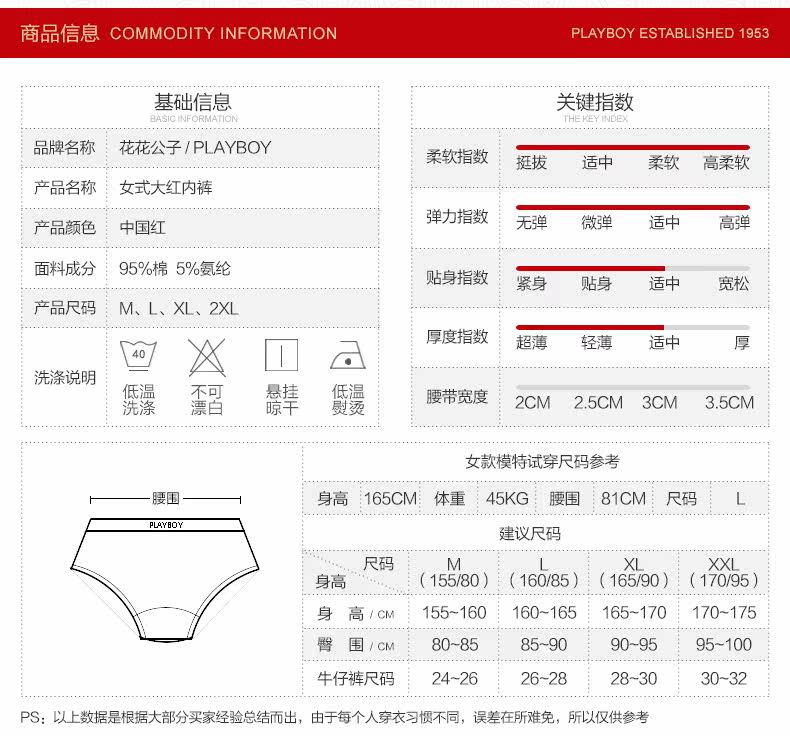
Task: Click the PS disclaimer note
Action: pos(335,717)
